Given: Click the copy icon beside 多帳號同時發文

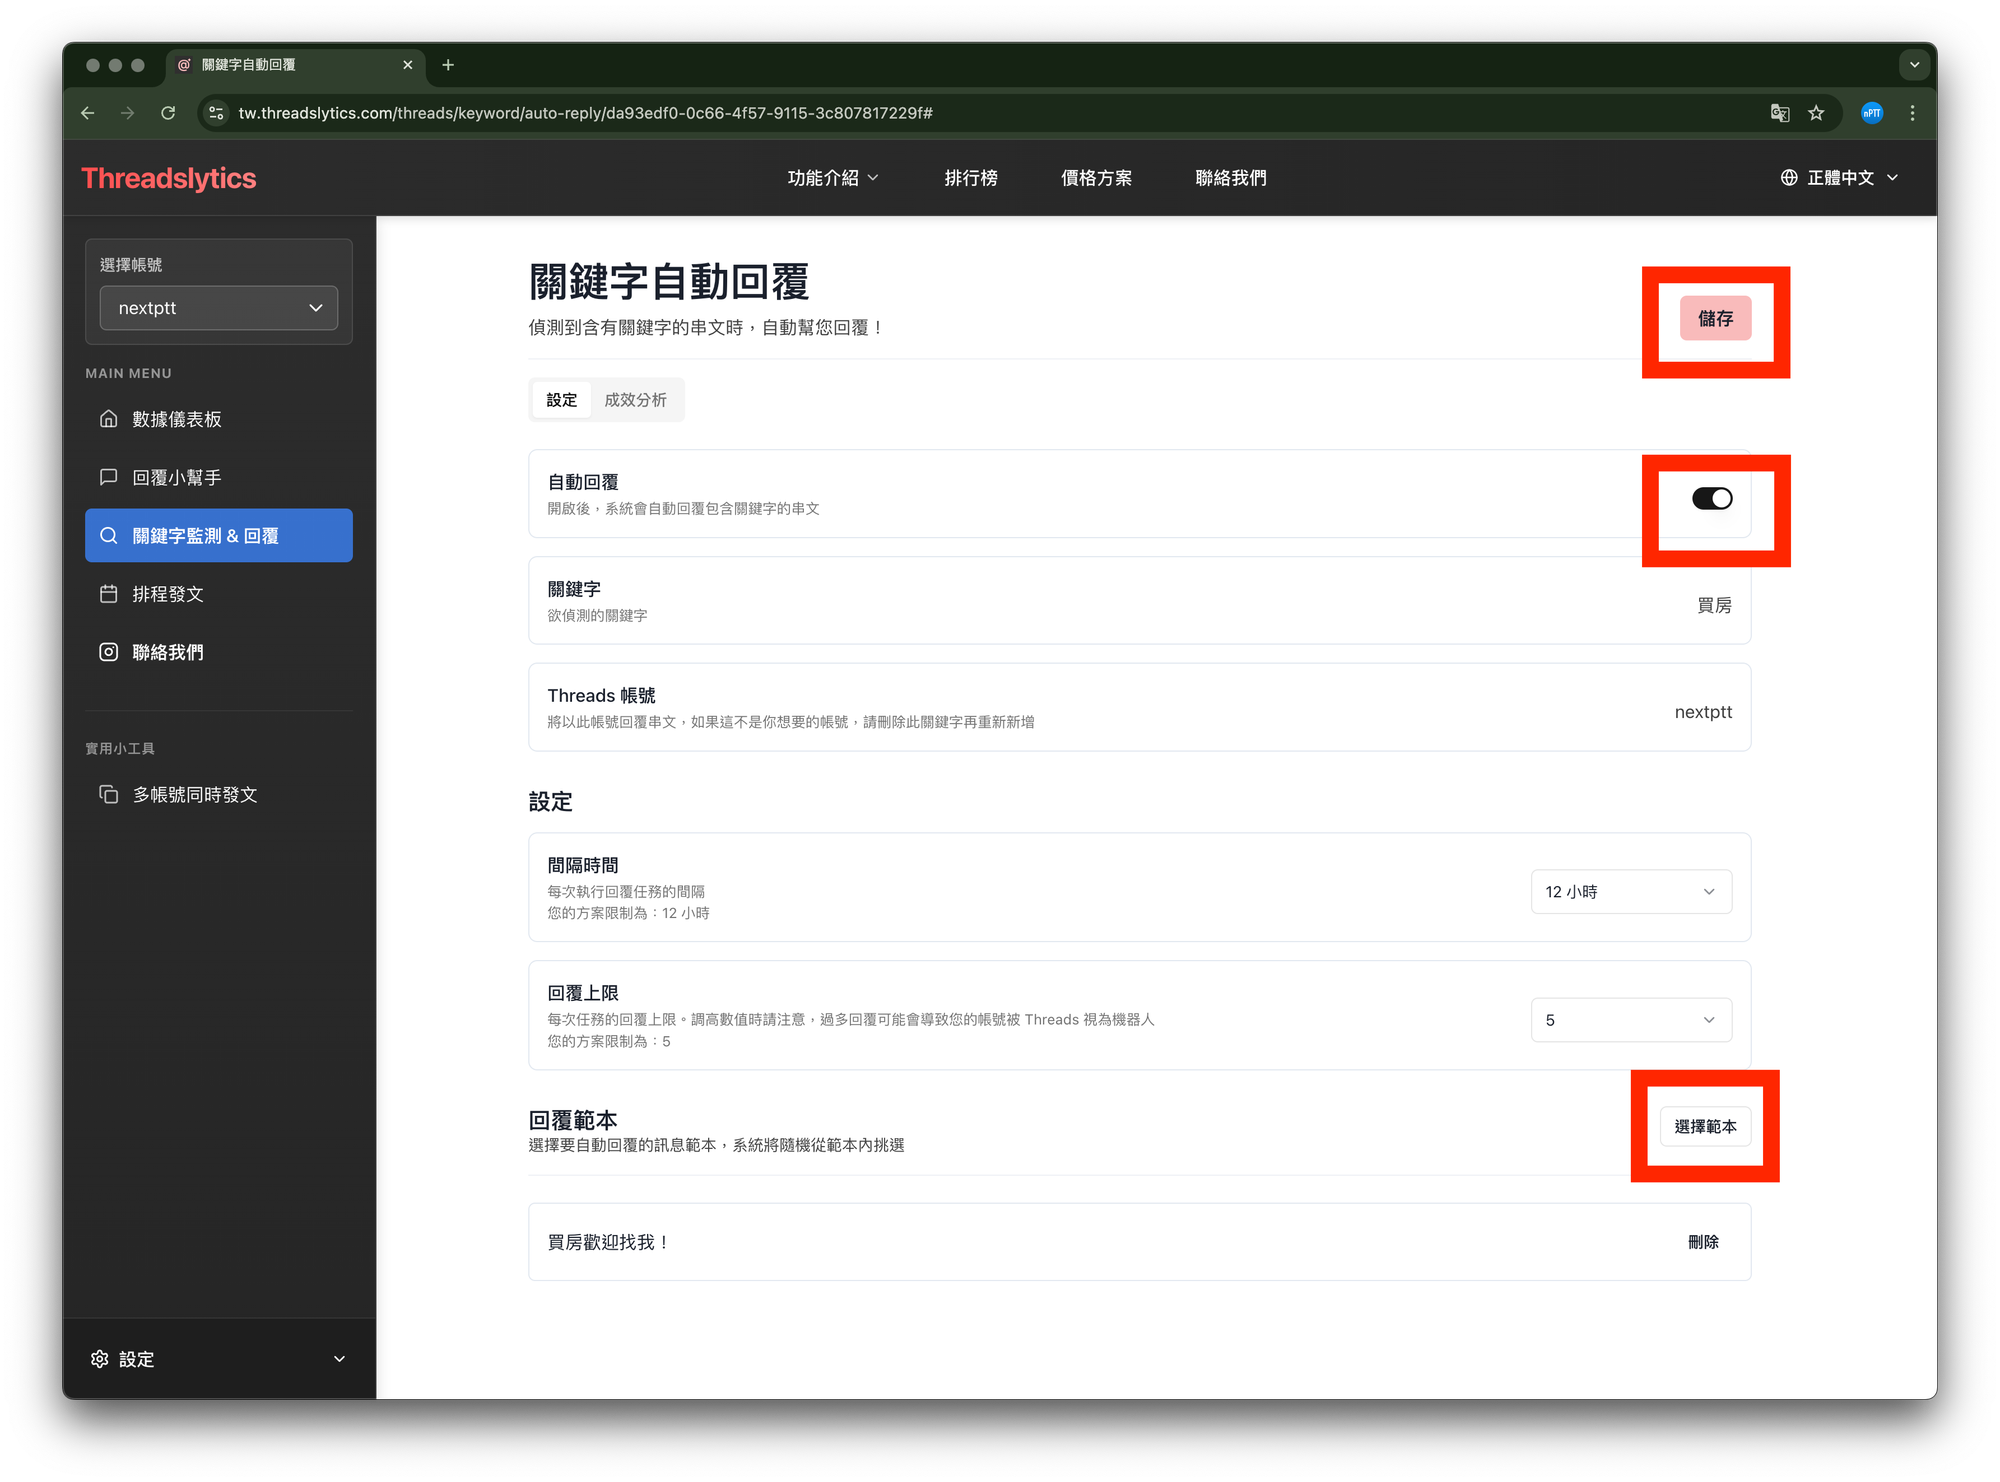Looking at the screenshot, I should click(x=109, y=794).
